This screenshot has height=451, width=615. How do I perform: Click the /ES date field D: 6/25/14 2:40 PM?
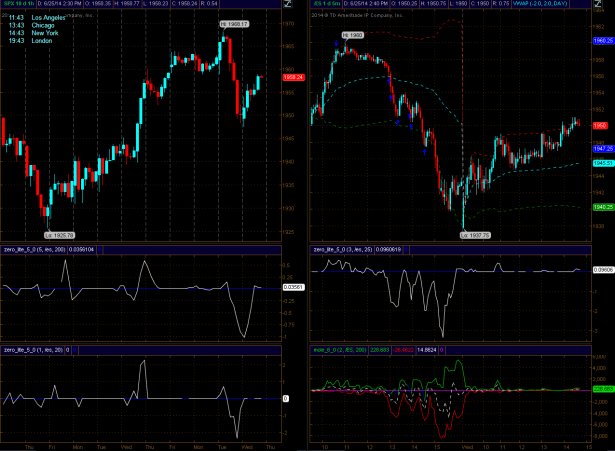coord(366,4)
